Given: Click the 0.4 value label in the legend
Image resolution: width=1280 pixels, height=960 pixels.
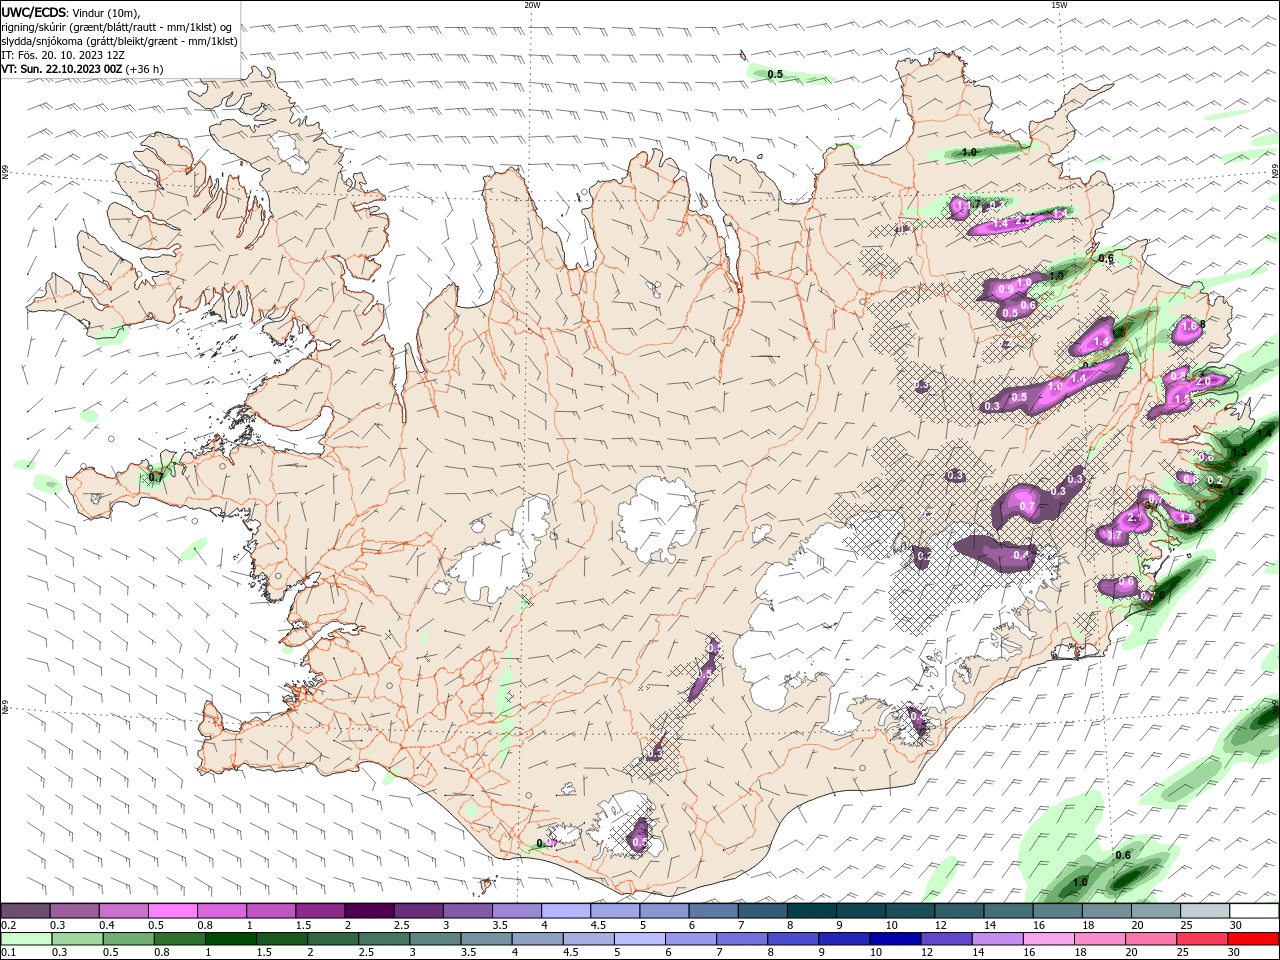Looking at the screenshot, I should pos(106,925).
